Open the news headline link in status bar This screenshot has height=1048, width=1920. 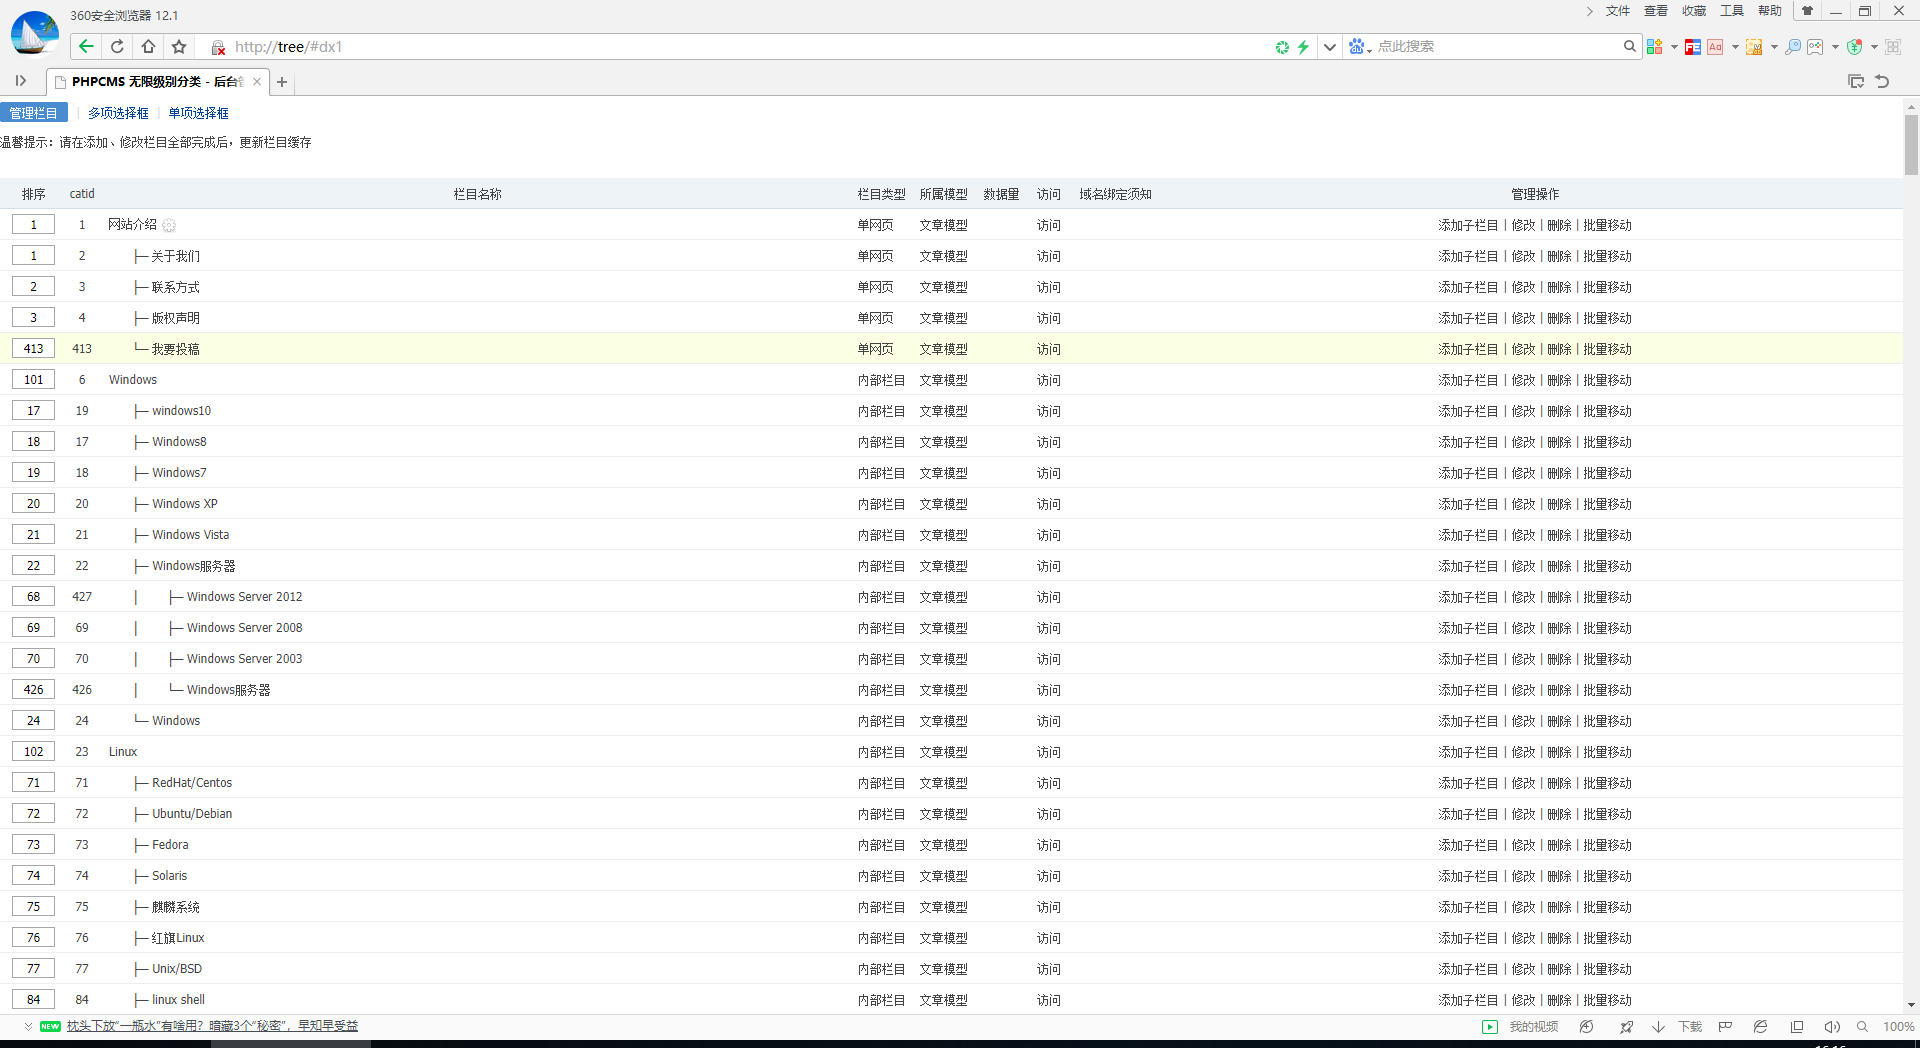pyautogui.click(x=212, y=1026)
